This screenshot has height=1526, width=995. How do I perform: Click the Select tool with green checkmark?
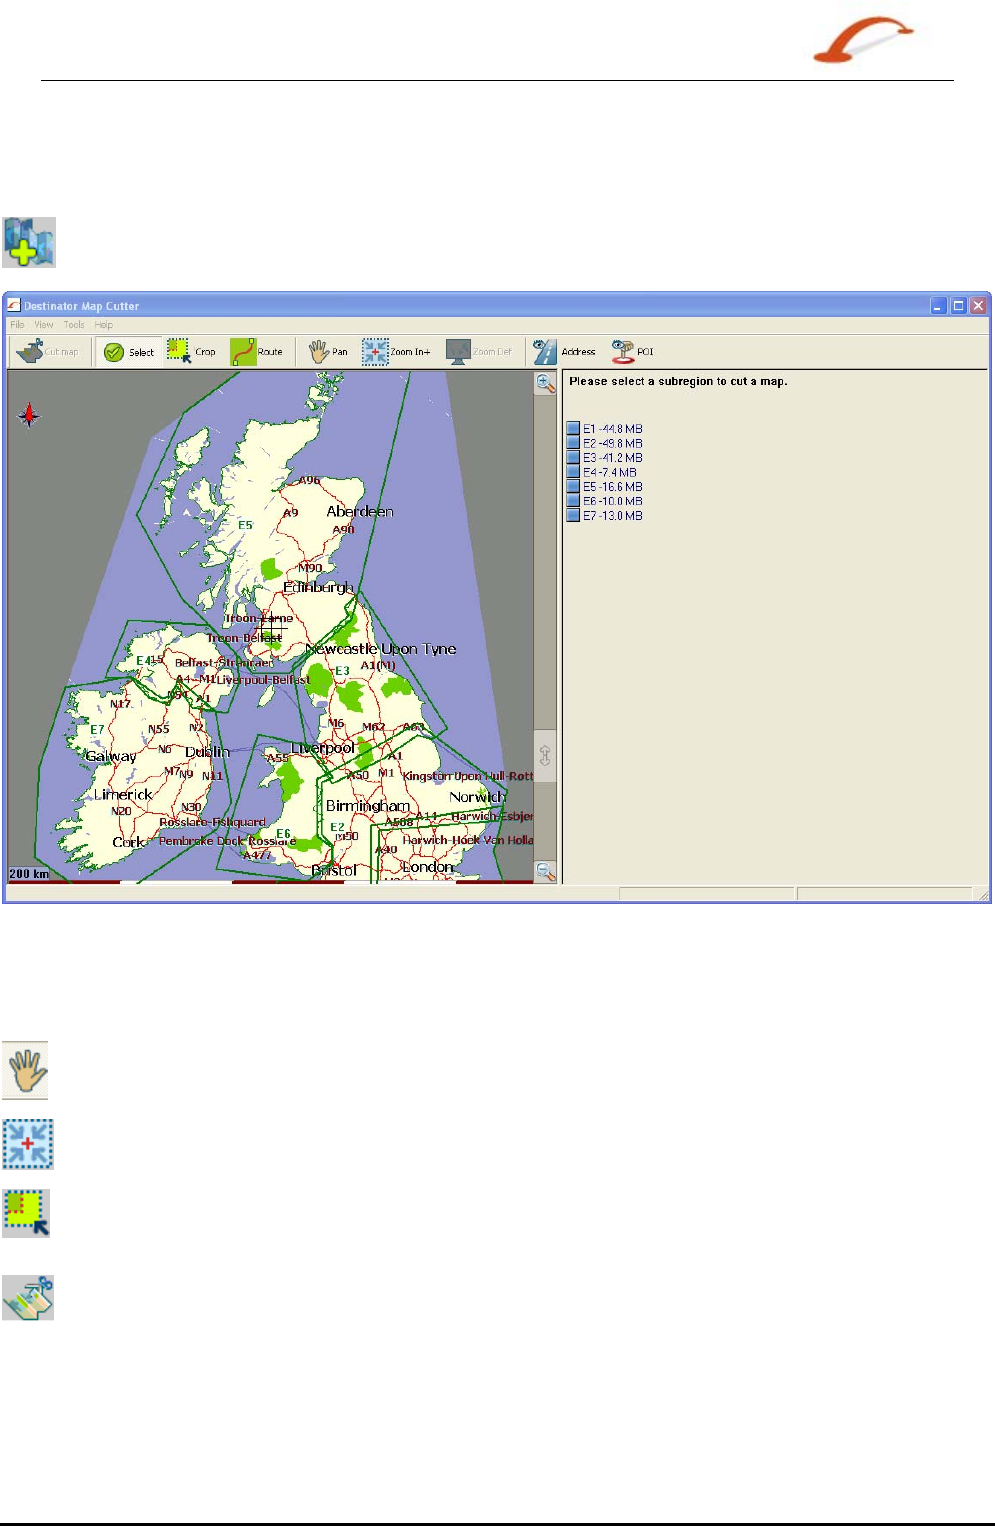[x=129, y=352]
